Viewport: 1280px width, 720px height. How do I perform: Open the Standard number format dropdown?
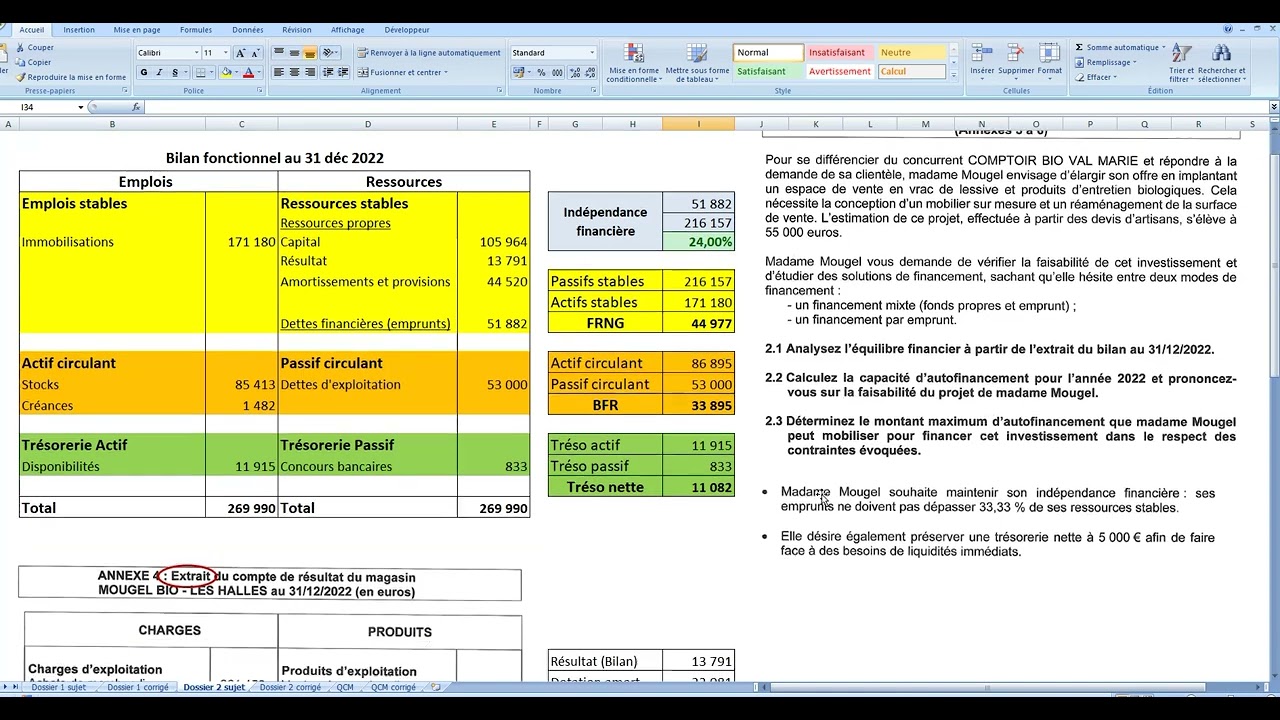[592, 53]
